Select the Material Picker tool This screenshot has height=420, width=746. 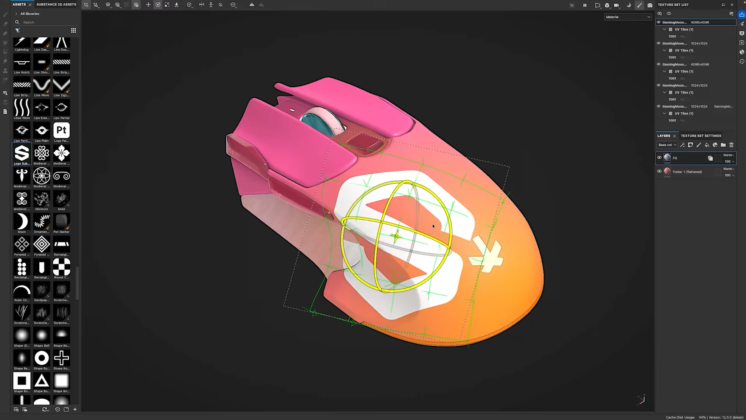coord(5,80)
